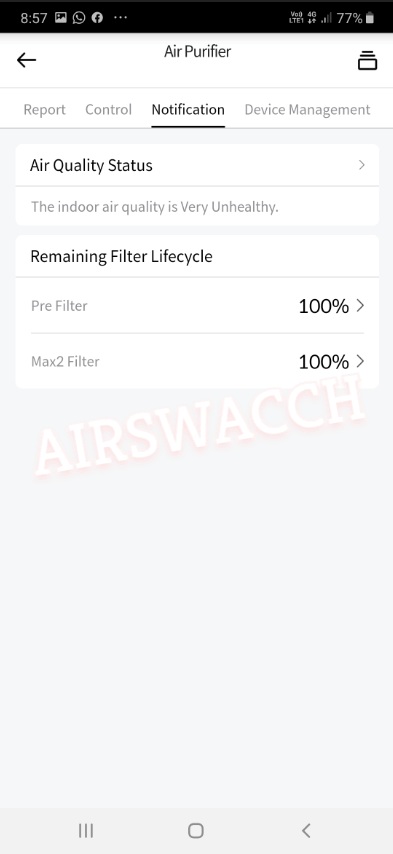Tap the Max2 Filter 100% value
The width and height of the screenshot is (393, 854).
[324, 362]
